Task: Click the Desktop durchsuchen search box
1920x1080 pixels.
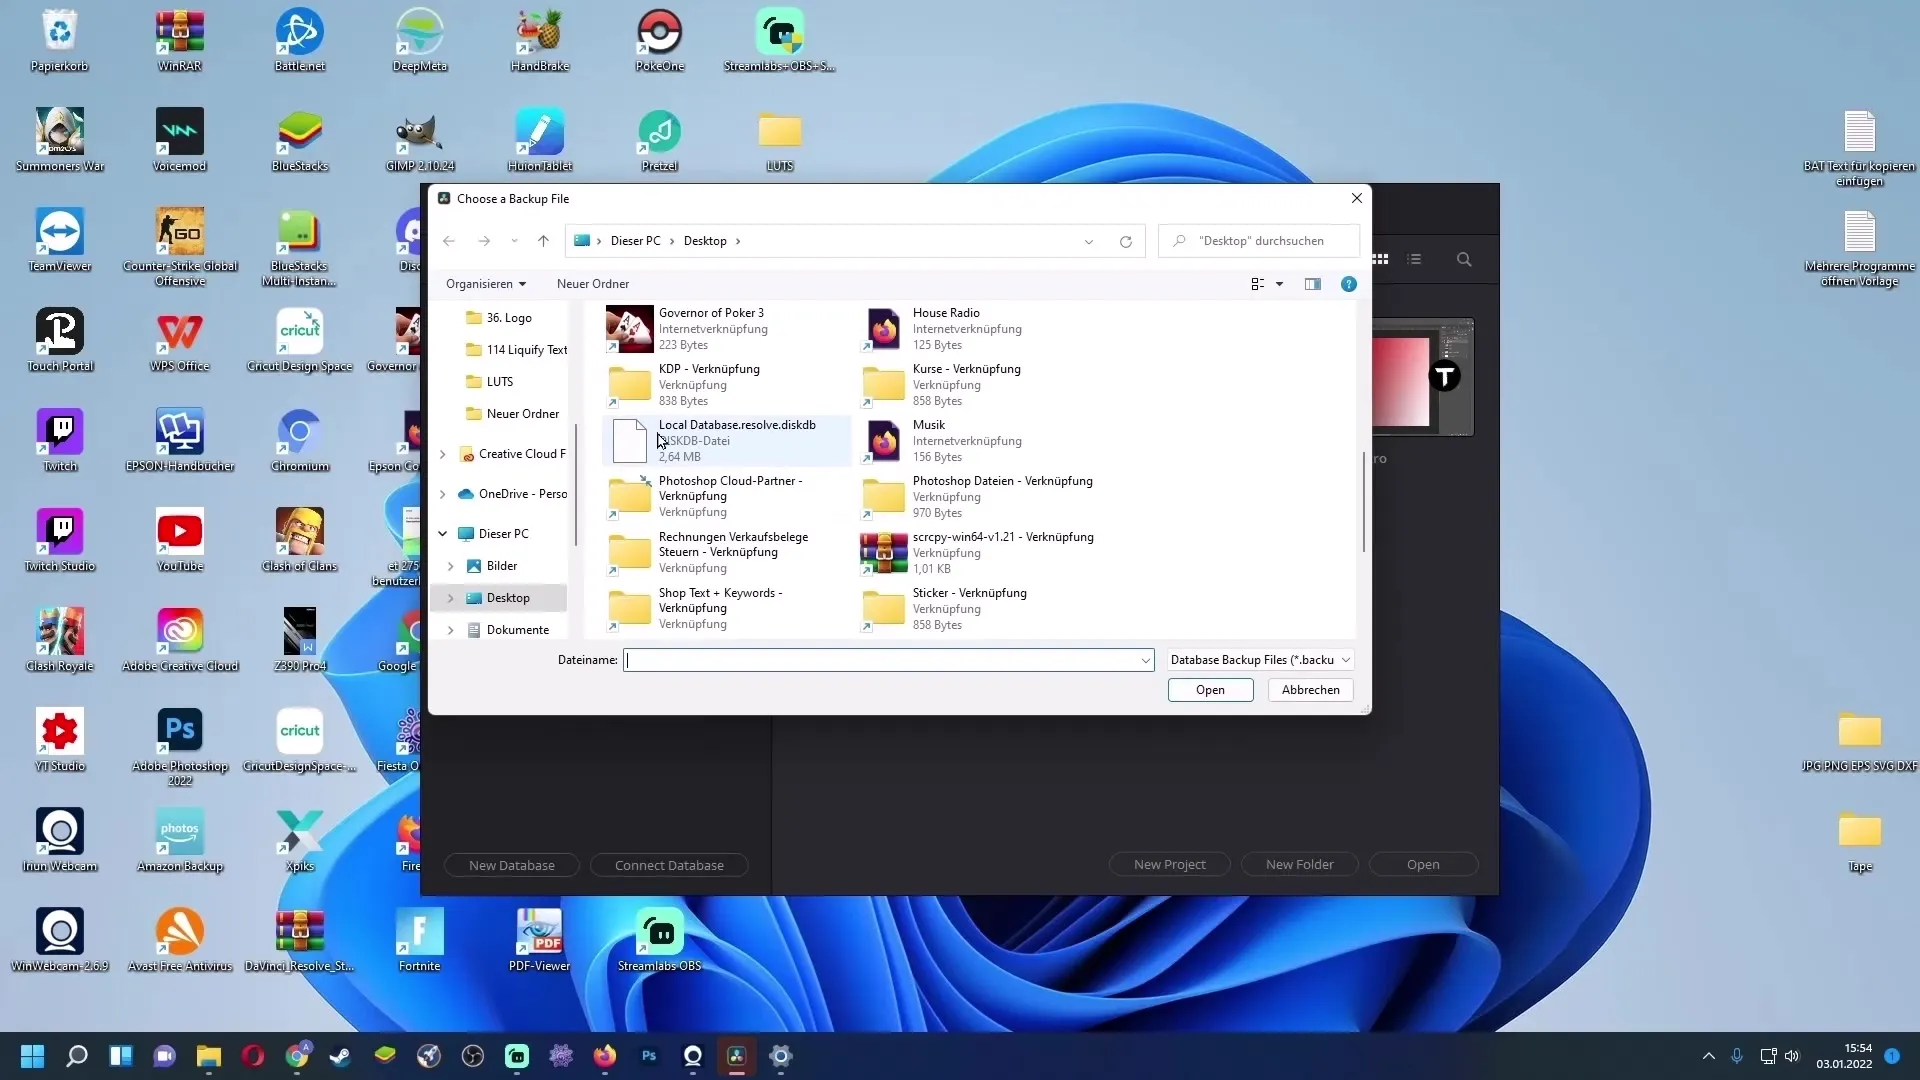Action: 1259,241
